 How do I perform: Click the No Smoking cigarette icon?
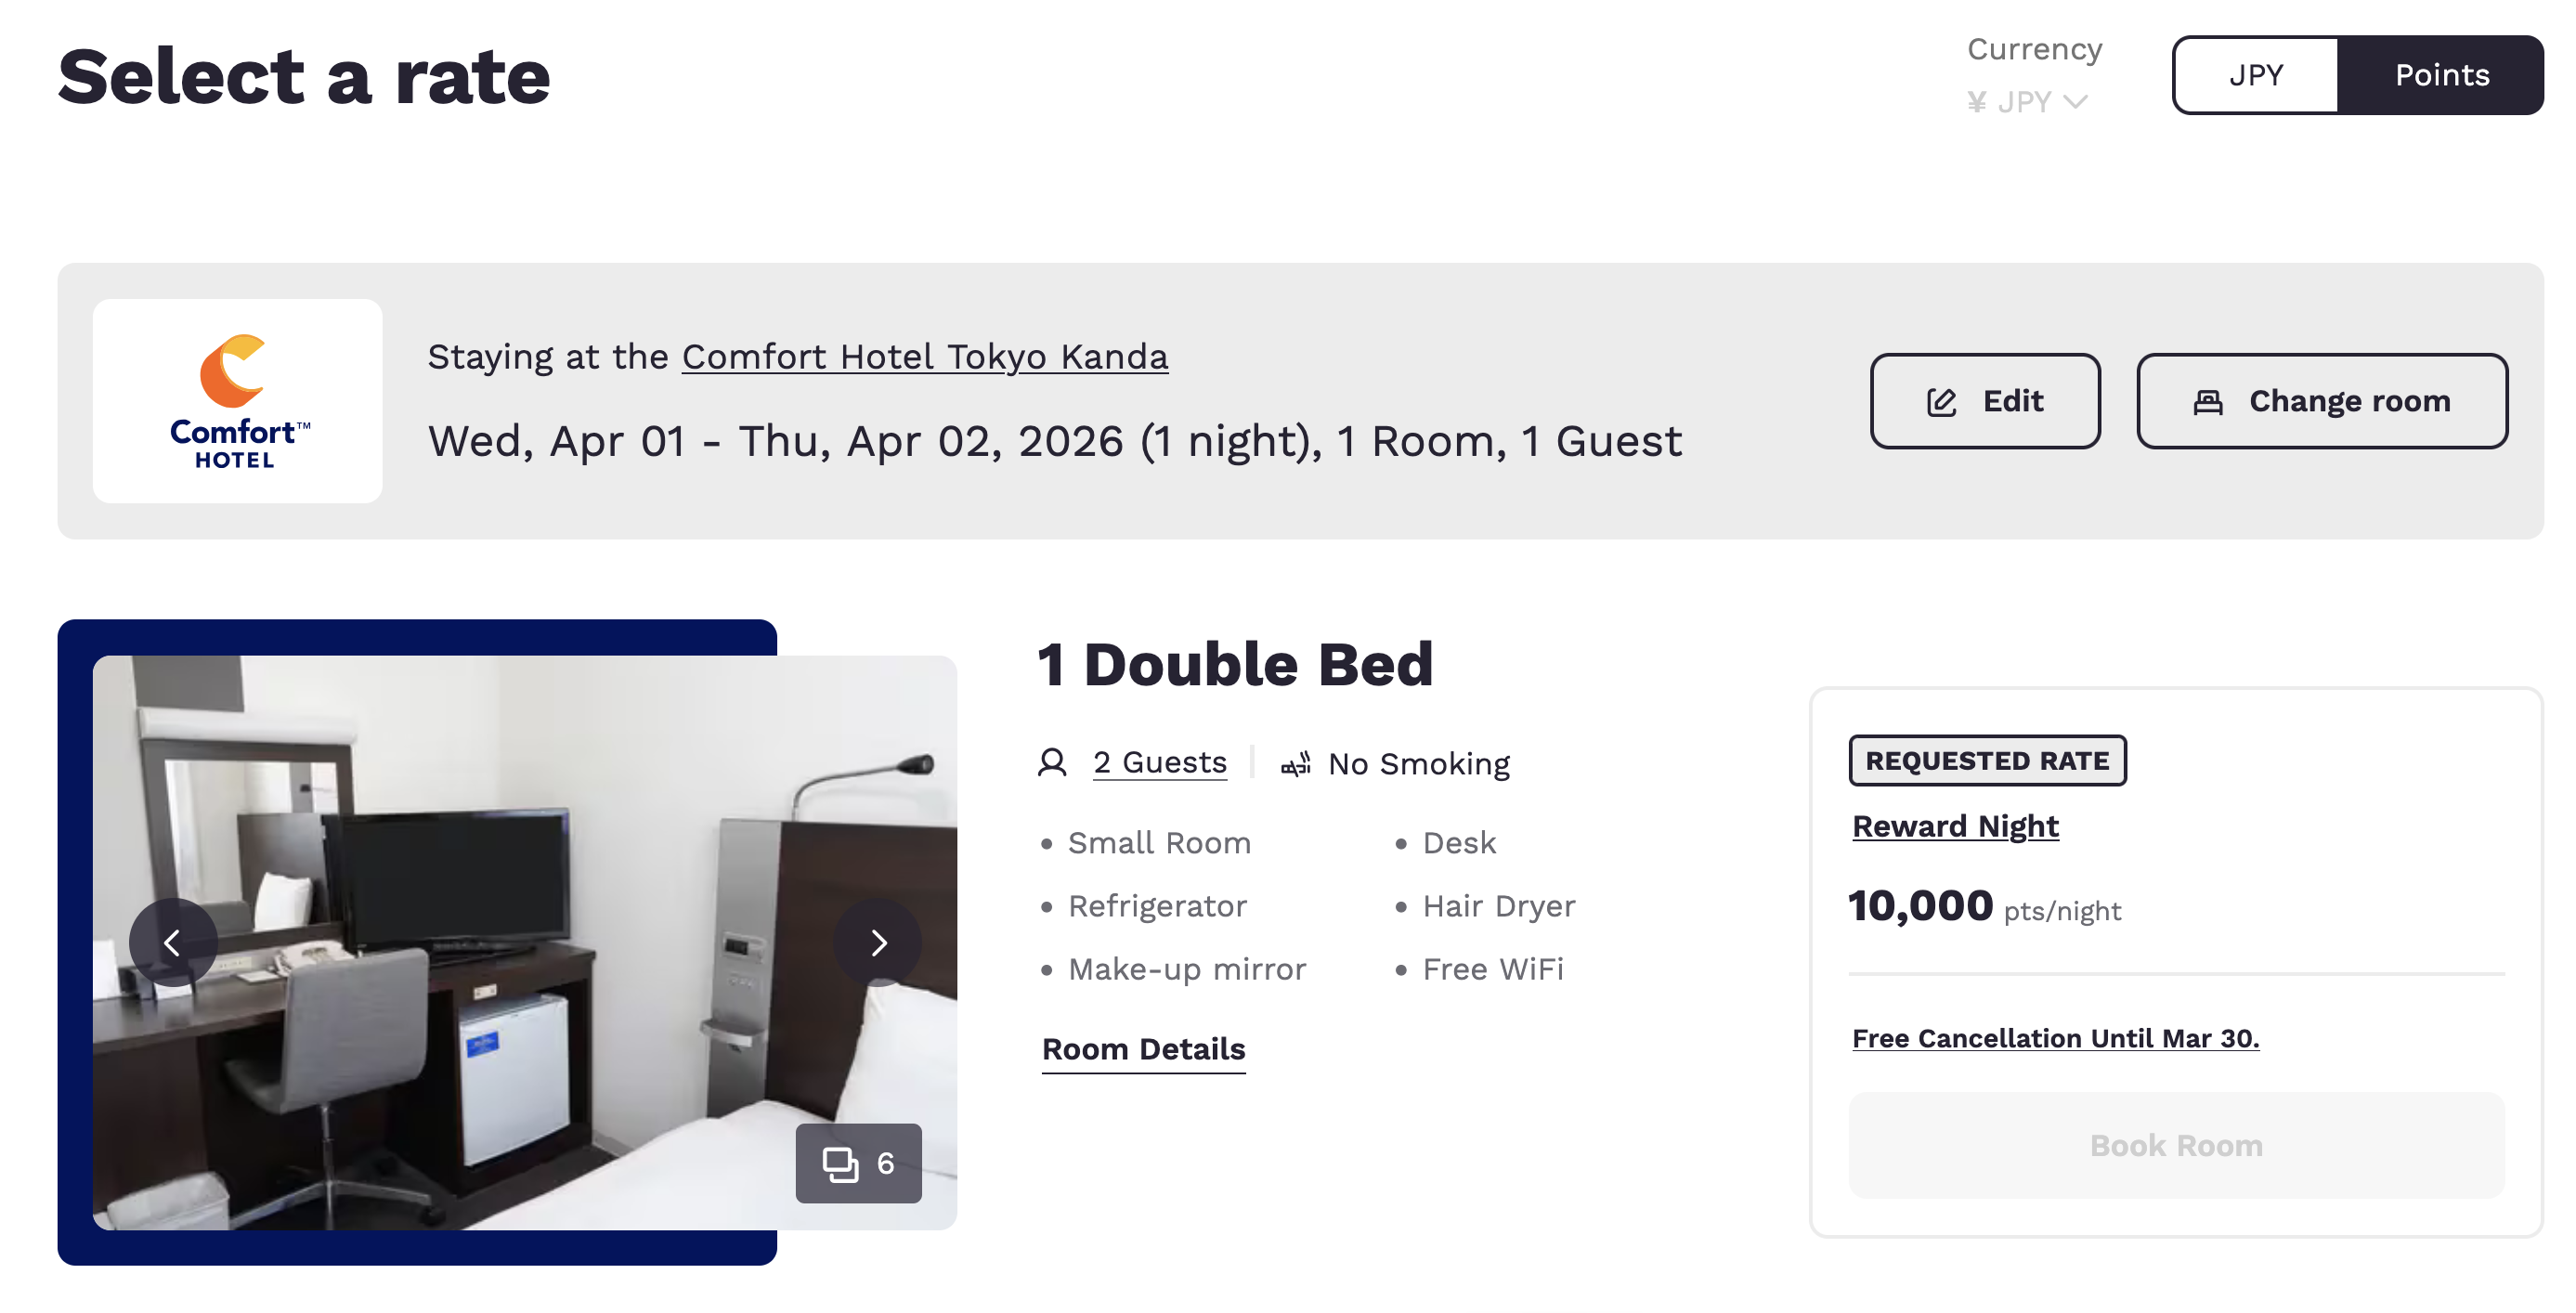click(1295, 762)
